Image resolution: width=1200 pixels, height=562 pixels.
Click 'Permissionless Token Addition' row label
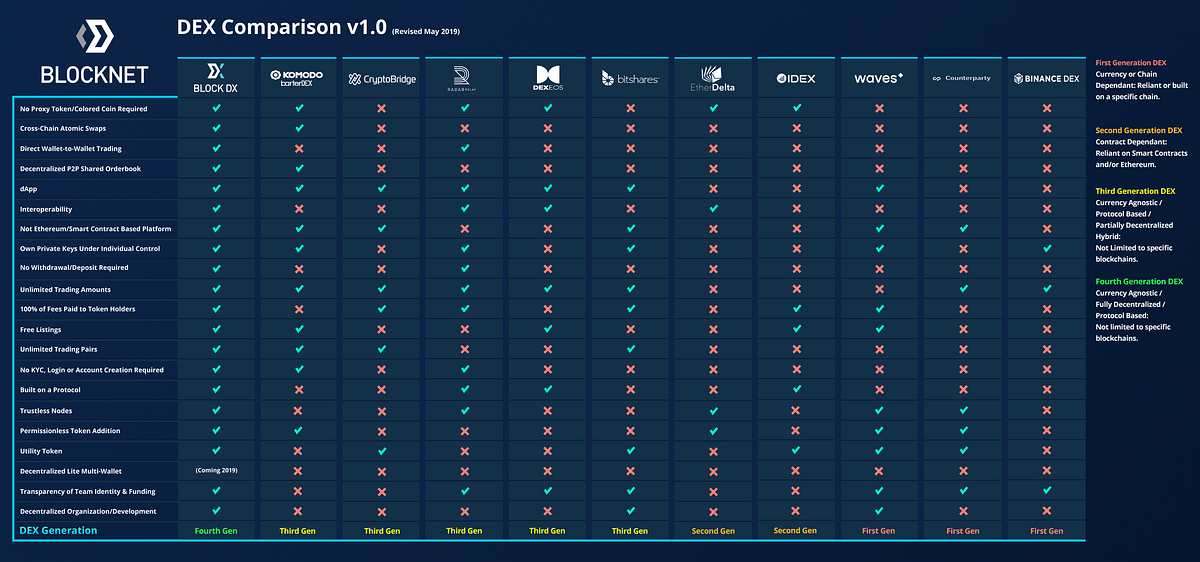click(70, 431)
